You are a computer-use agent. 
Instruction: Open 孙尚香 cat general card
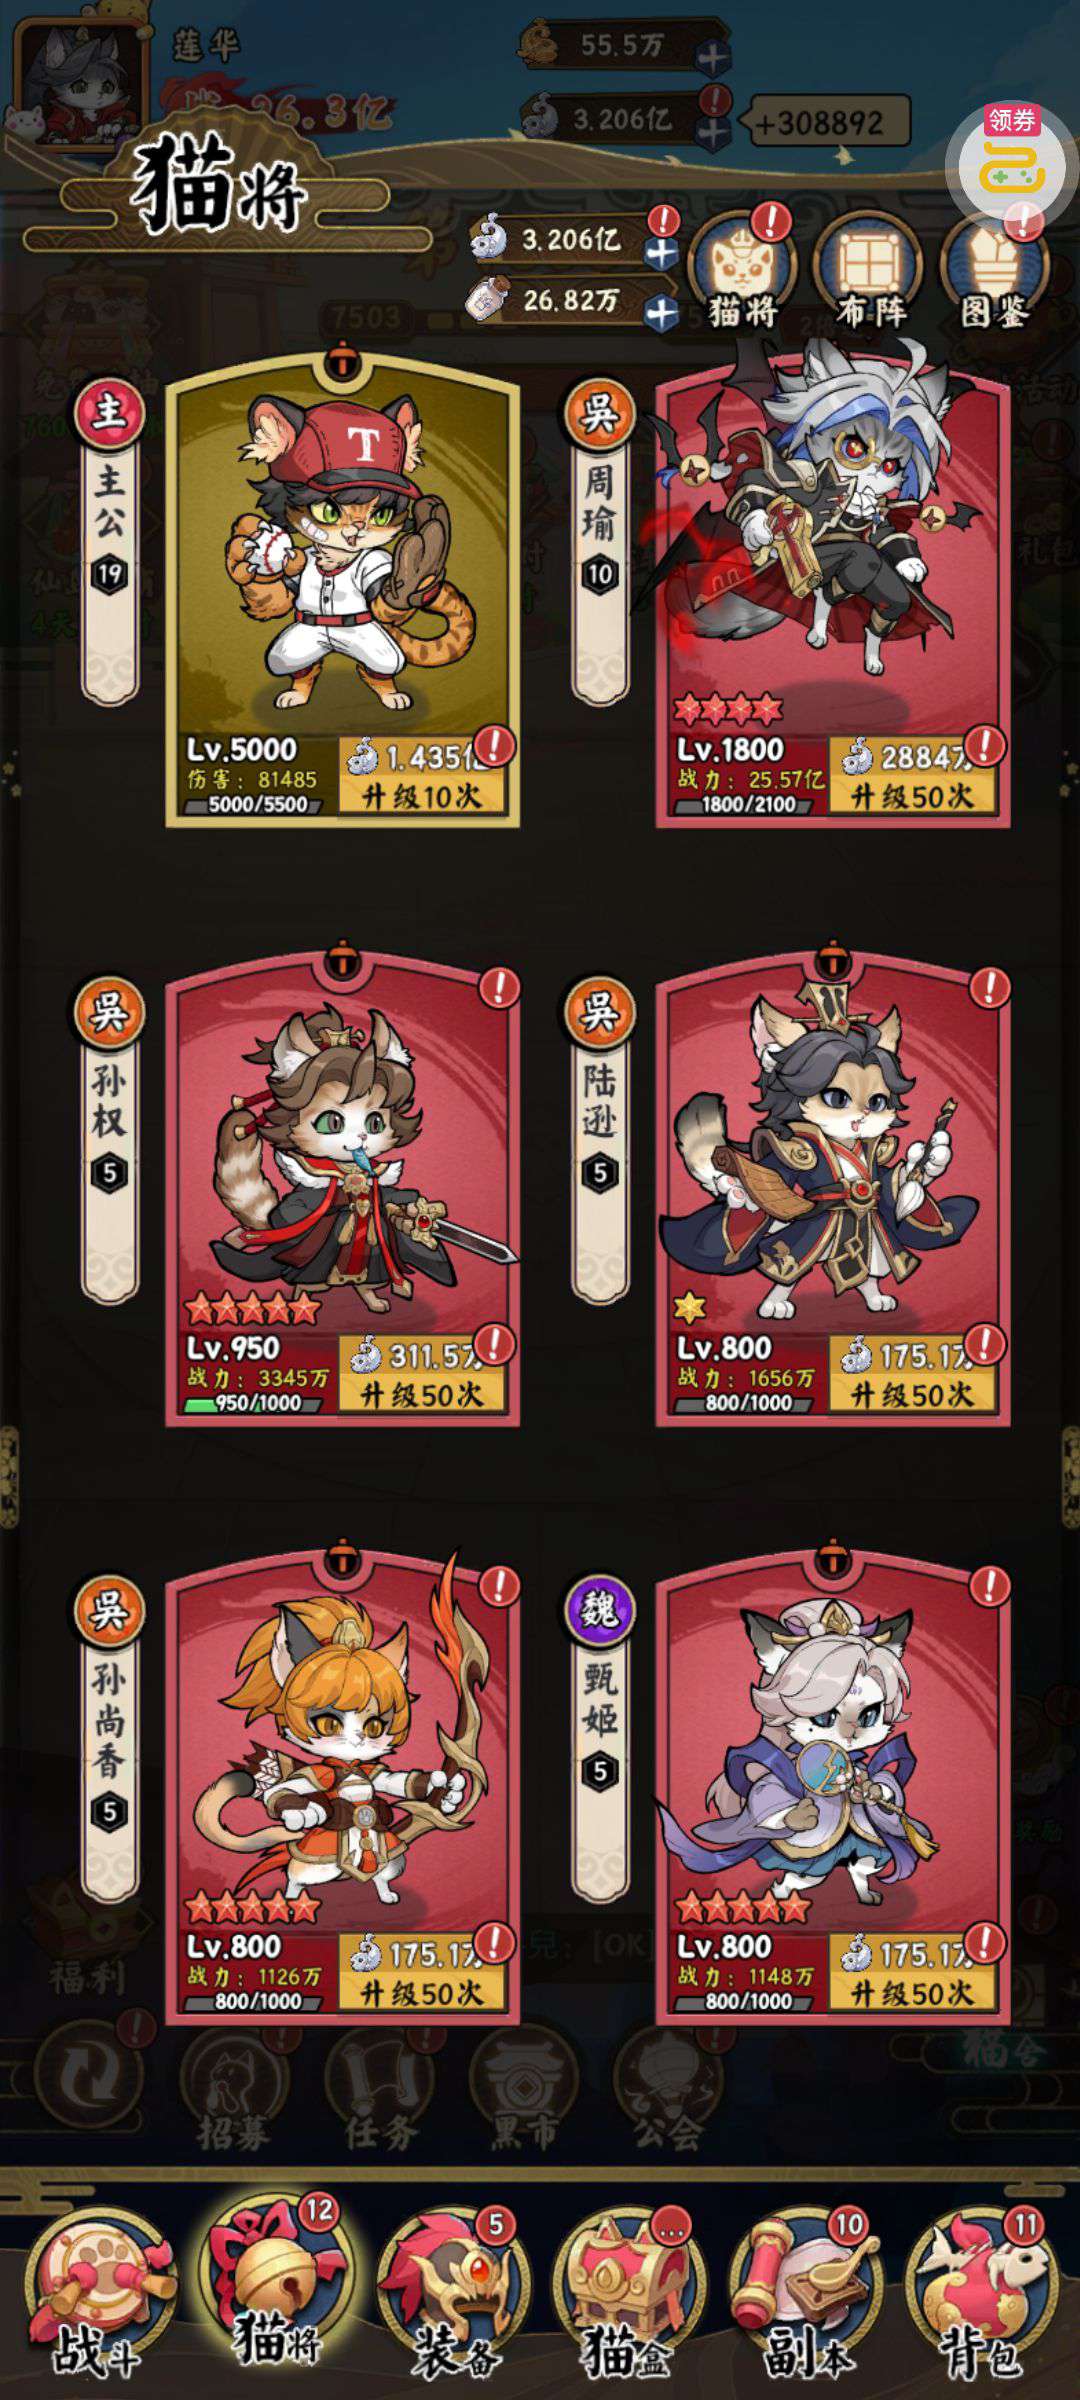click(342, 1786)
